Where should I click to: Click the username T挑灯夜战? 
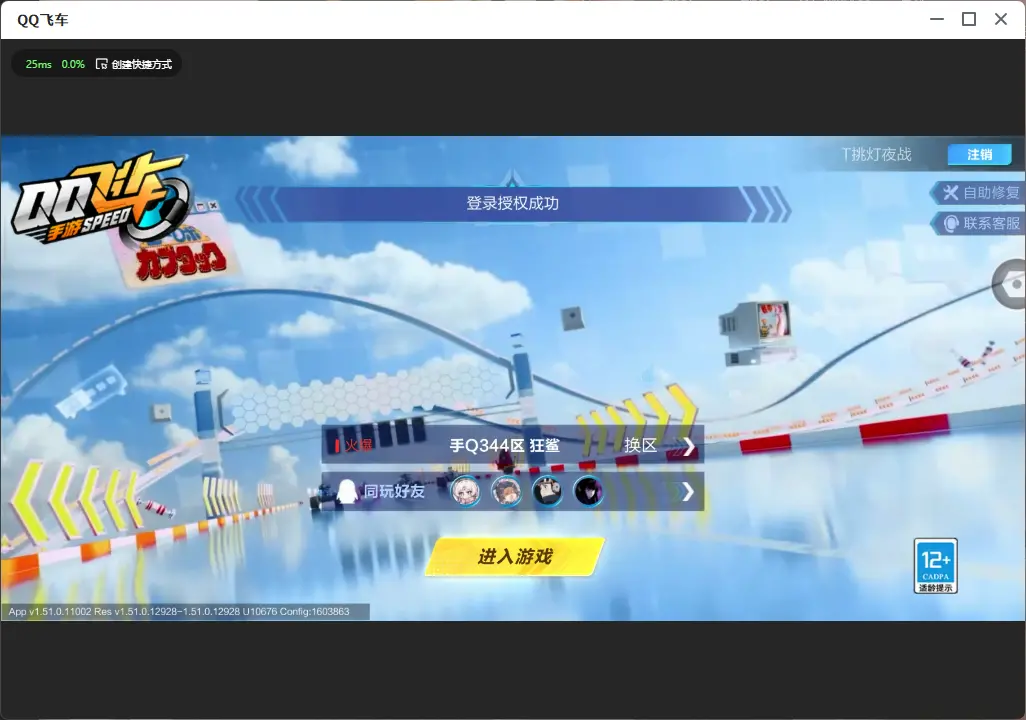click(x=876, y=154)
